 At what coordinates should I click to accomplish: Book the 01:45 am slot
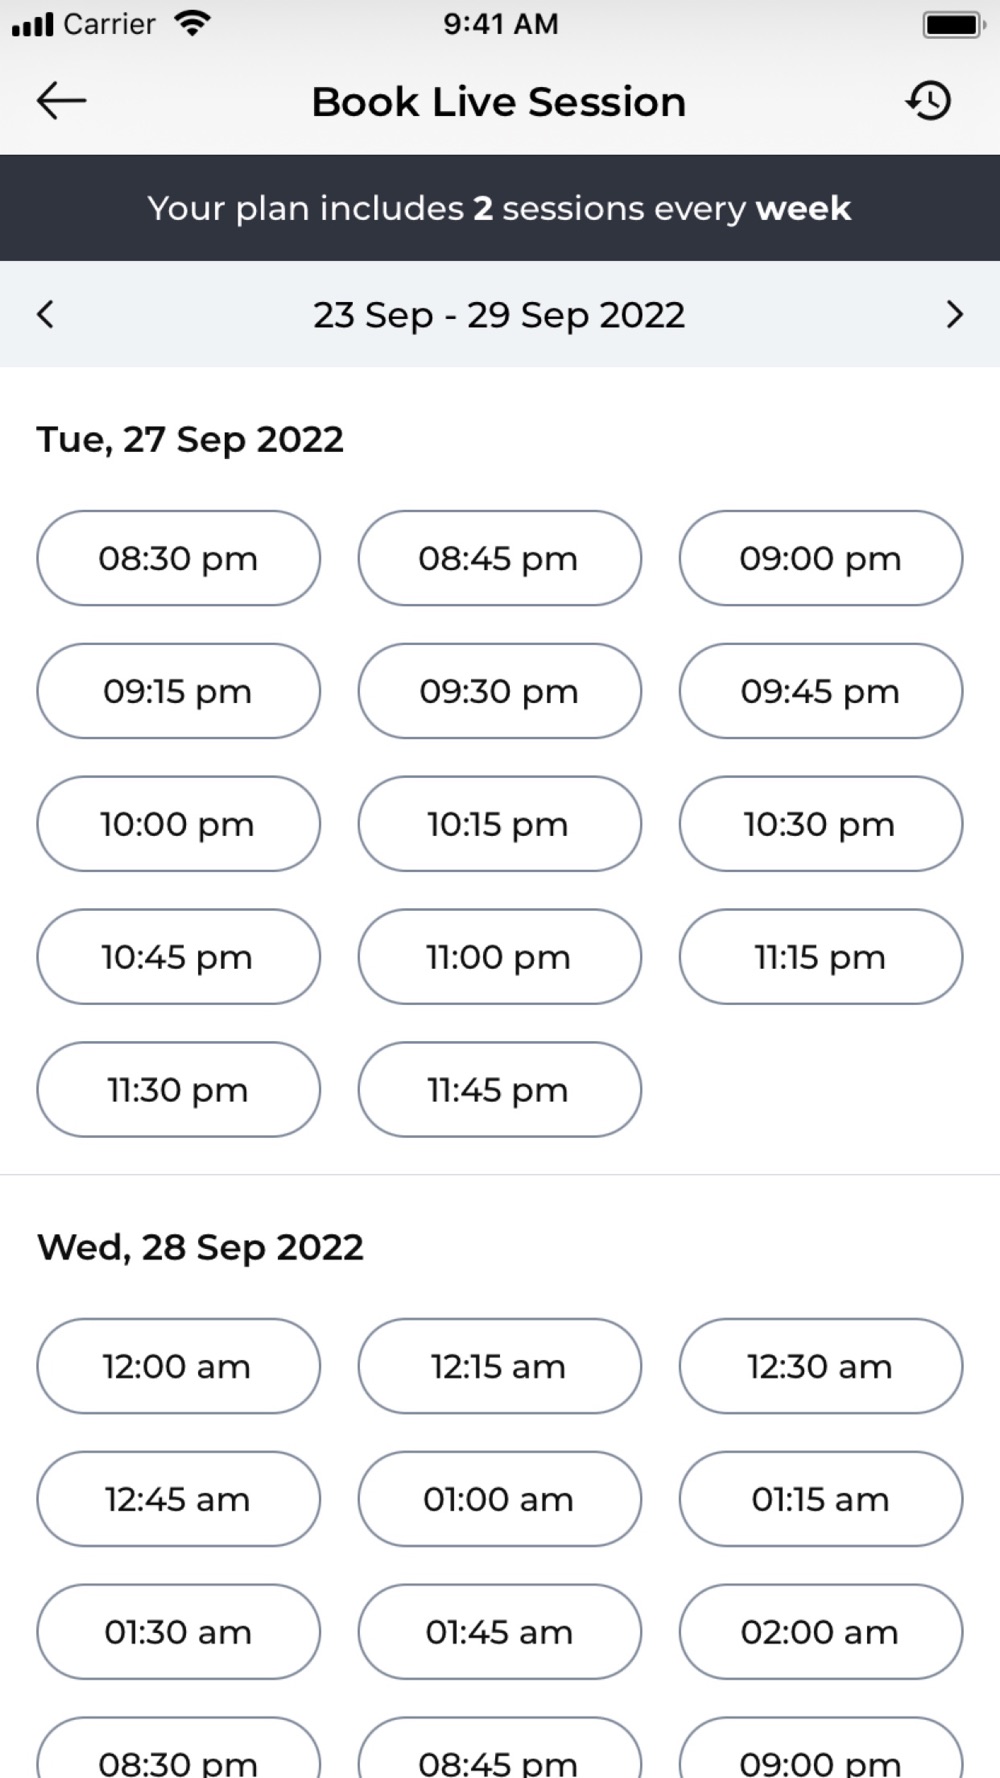click(500, 1632)
